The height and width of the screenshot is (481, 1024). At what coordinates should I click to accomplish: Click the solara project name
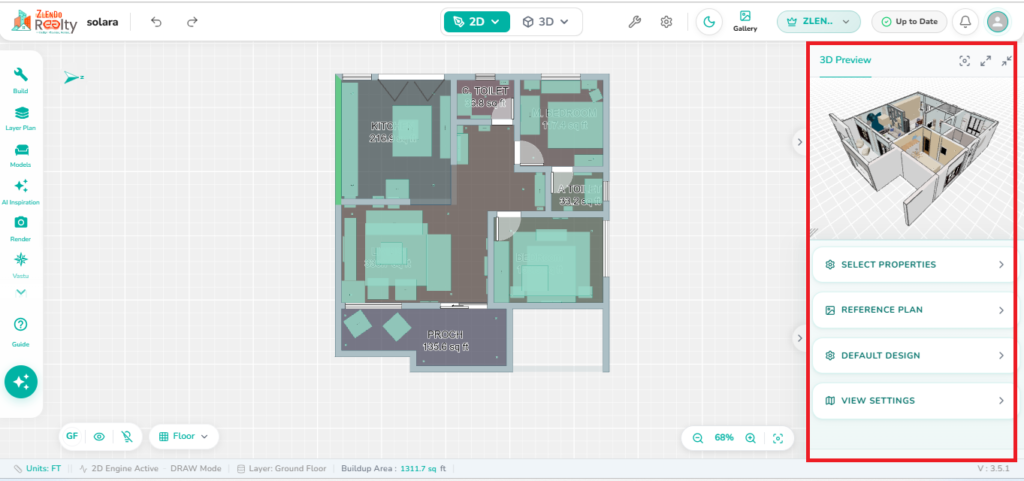[103, 22]
